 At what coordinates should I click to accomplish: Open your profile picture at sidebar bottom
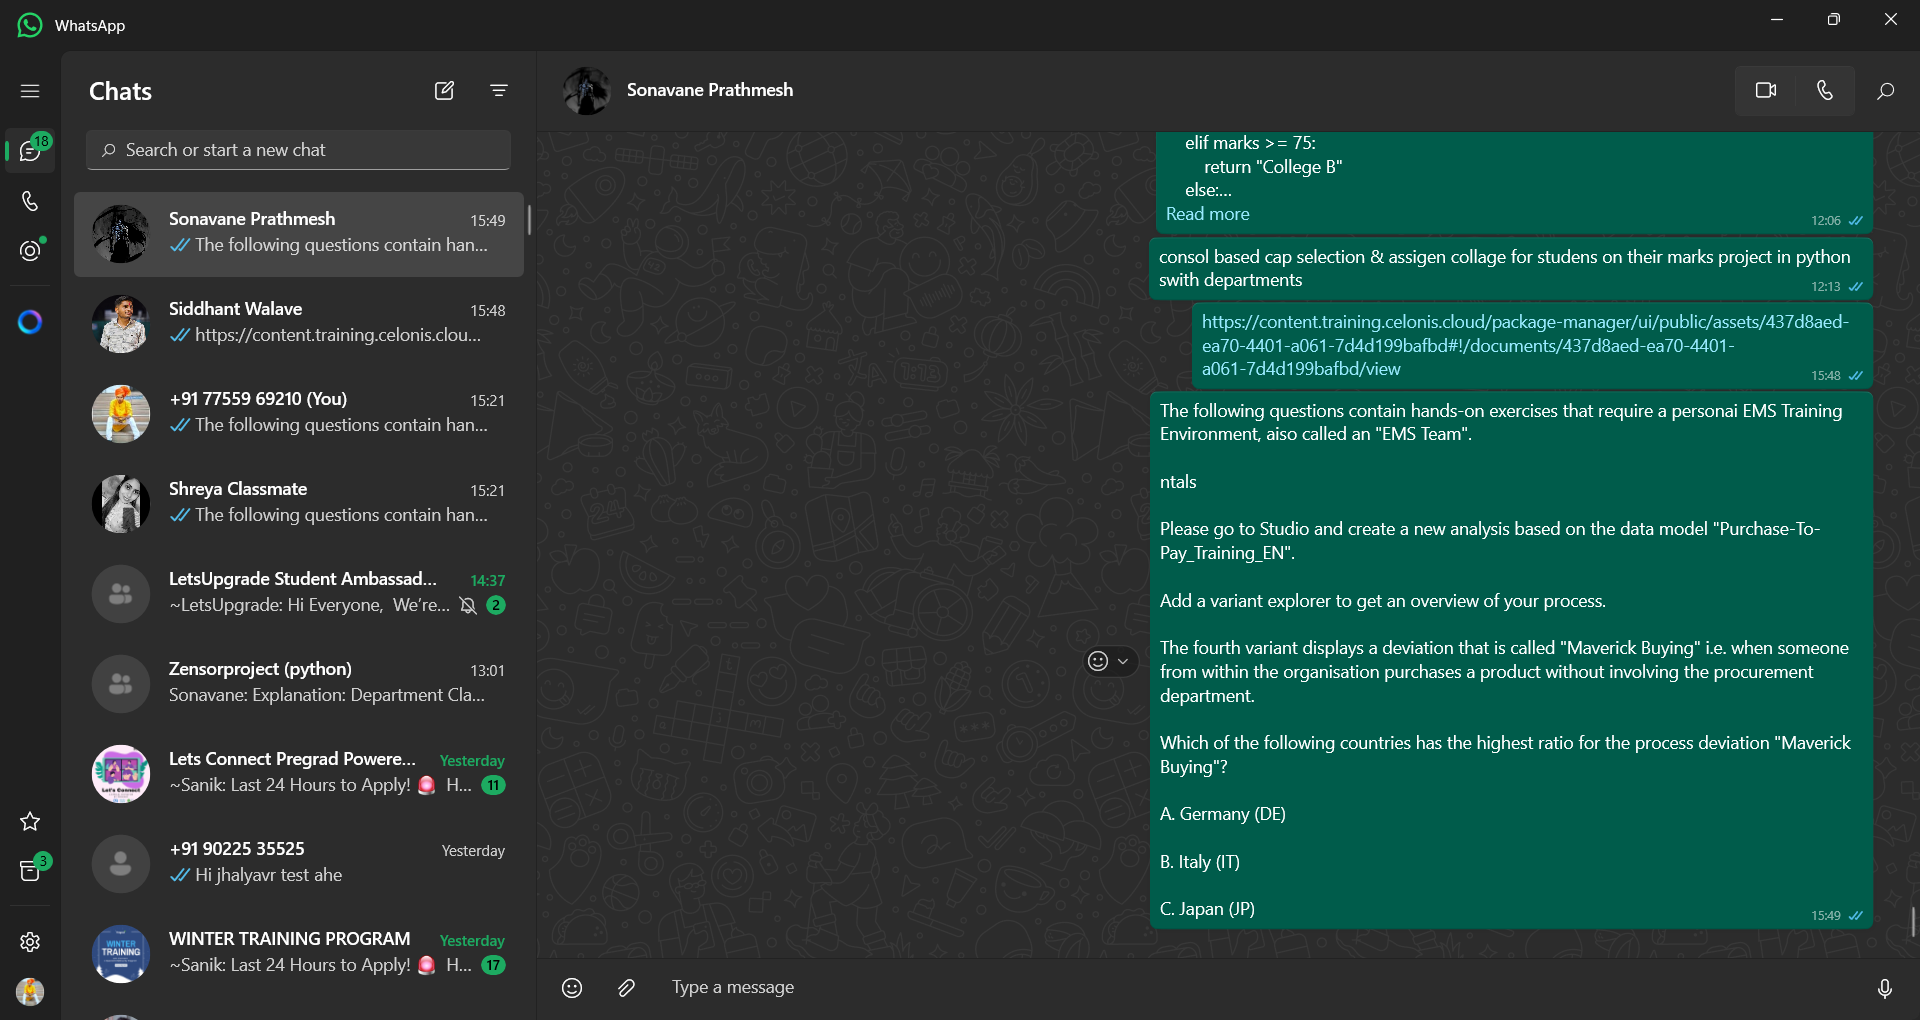pyautogui.click(x=30, y=991)
